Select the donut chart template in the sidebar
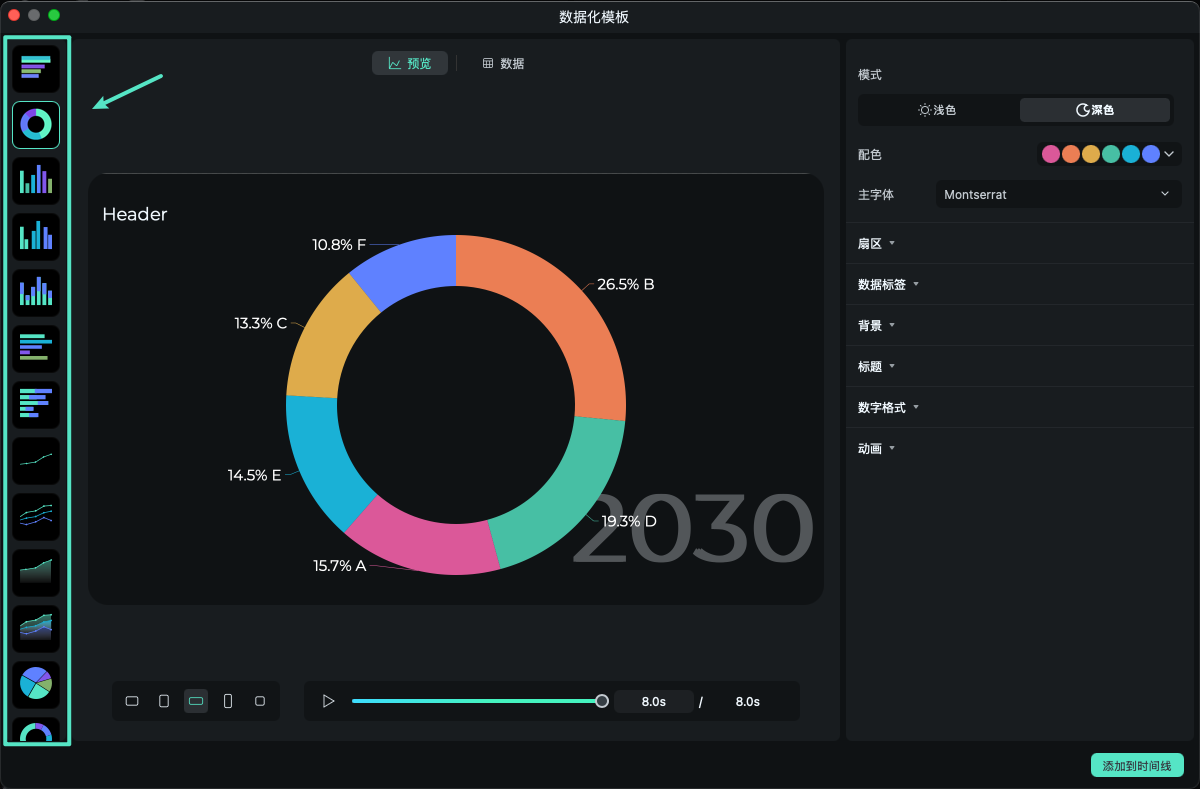This screenshot has height=789, width=1200. pos(35,125)
